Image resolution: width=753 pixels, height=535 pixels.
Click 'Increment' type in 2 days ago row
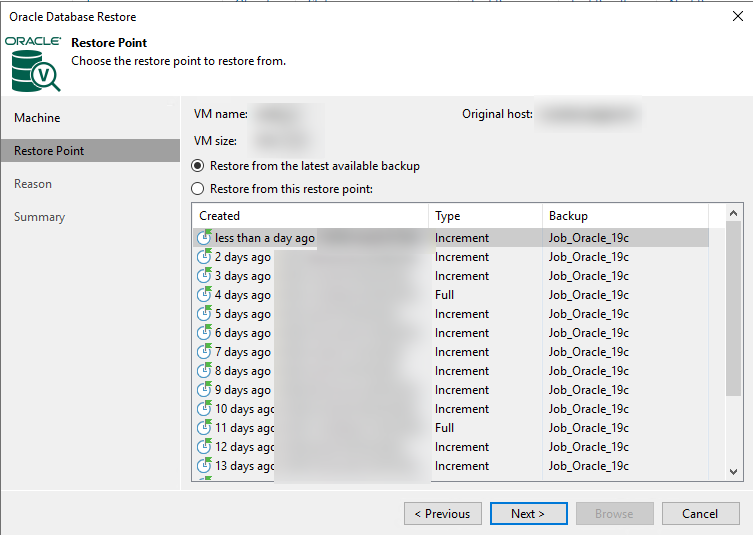coord(462,257)
